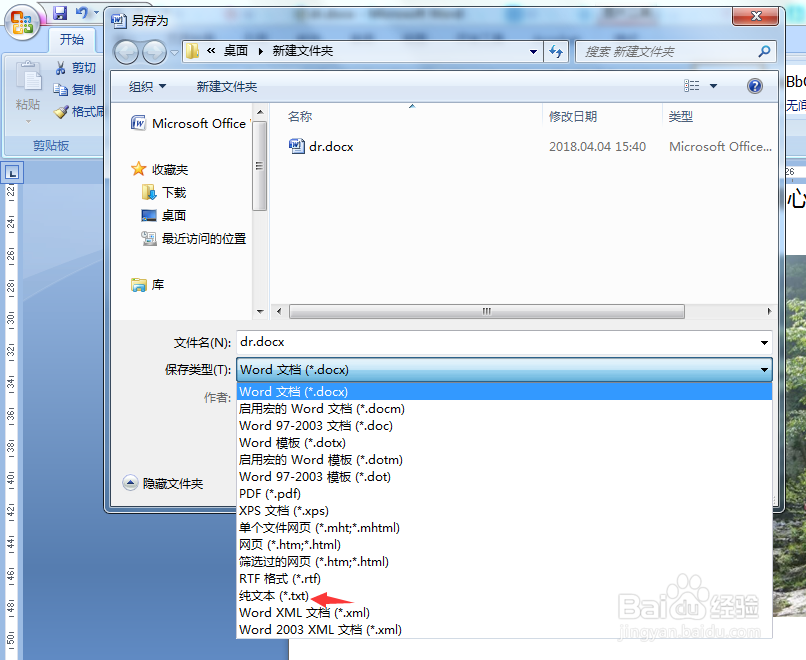Select XPS 文档 (*.xps) option
Viewport: 806px width, 660px height.
click(504, 510)
